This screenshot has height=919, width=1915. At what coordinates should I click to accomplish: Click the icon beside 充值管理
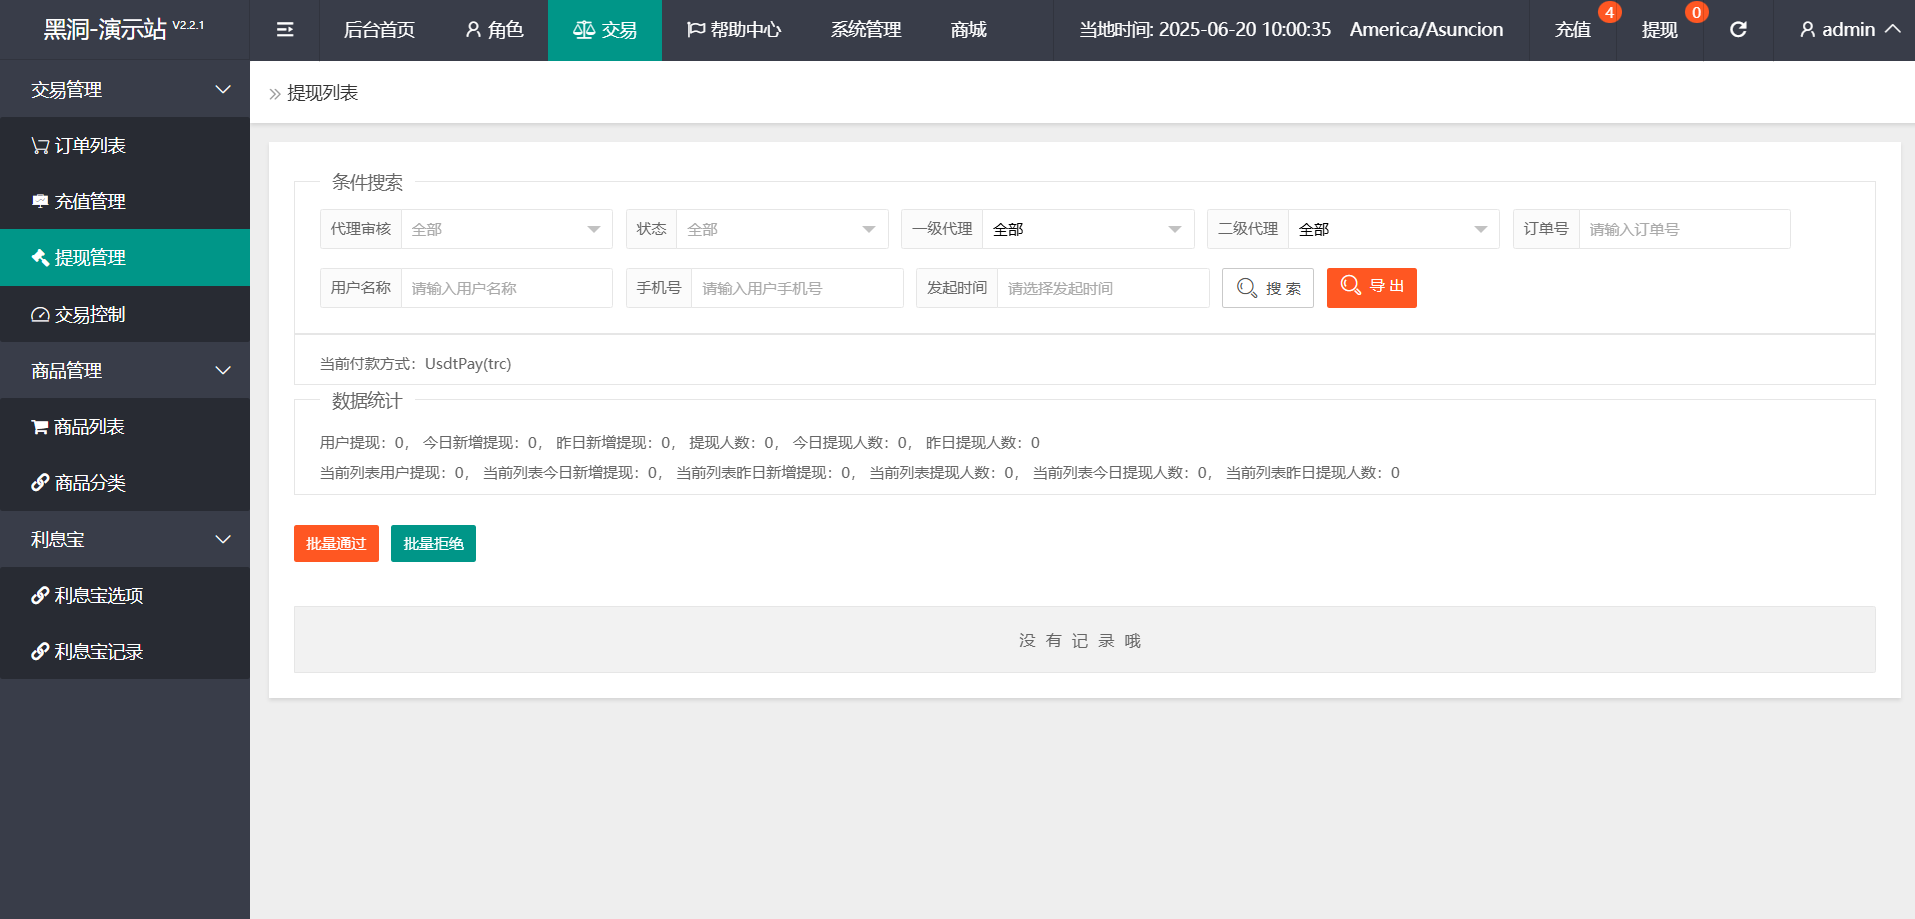pos(40,202)
